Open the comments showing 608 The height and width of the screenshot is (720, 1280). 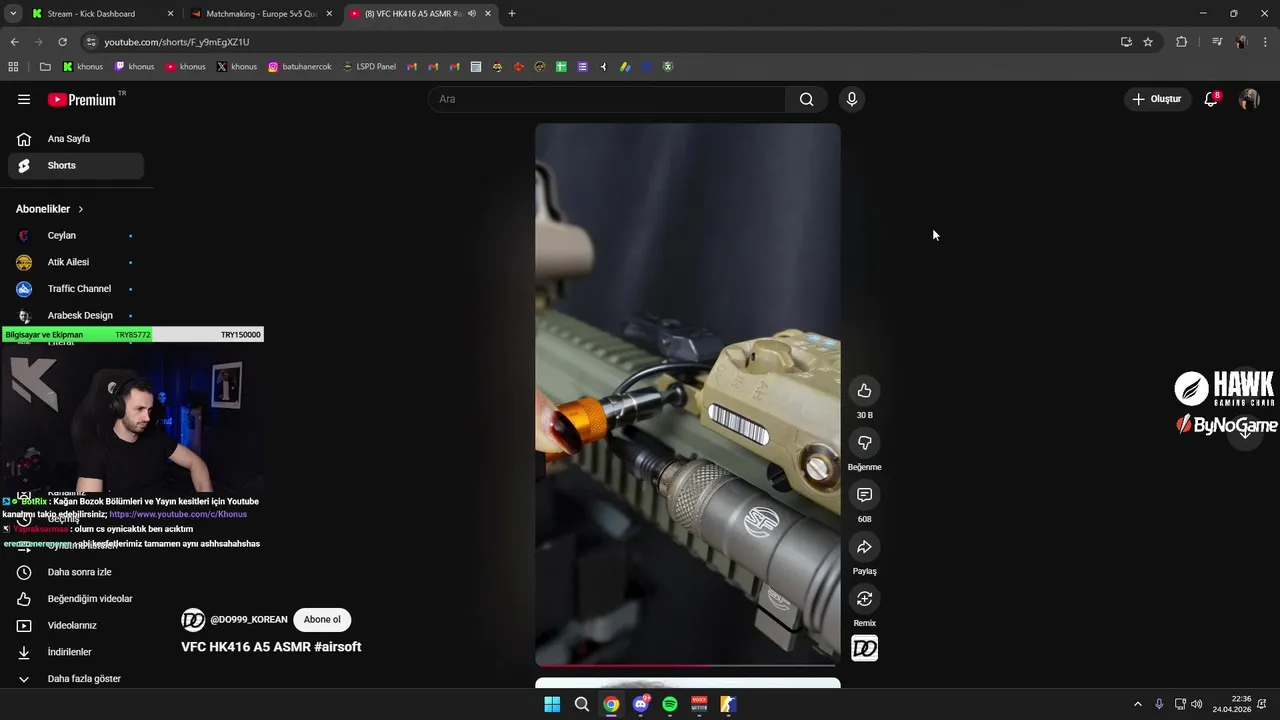tap(864, 495)
